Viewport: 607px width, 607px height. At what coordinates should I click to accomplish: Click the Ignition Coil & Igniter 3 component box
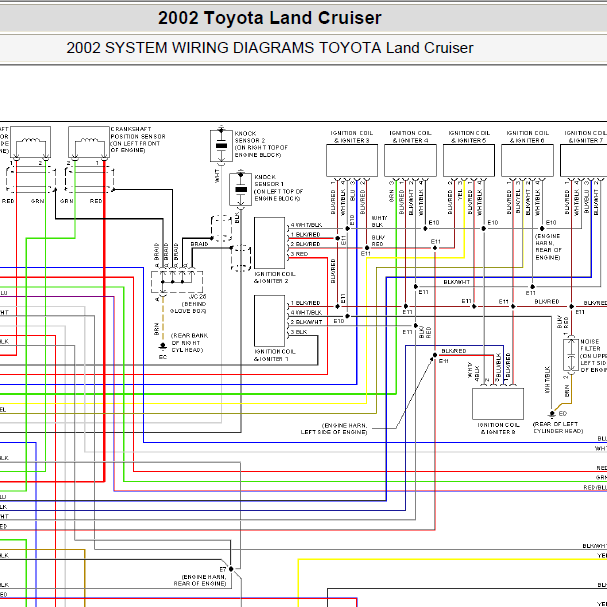352,161
